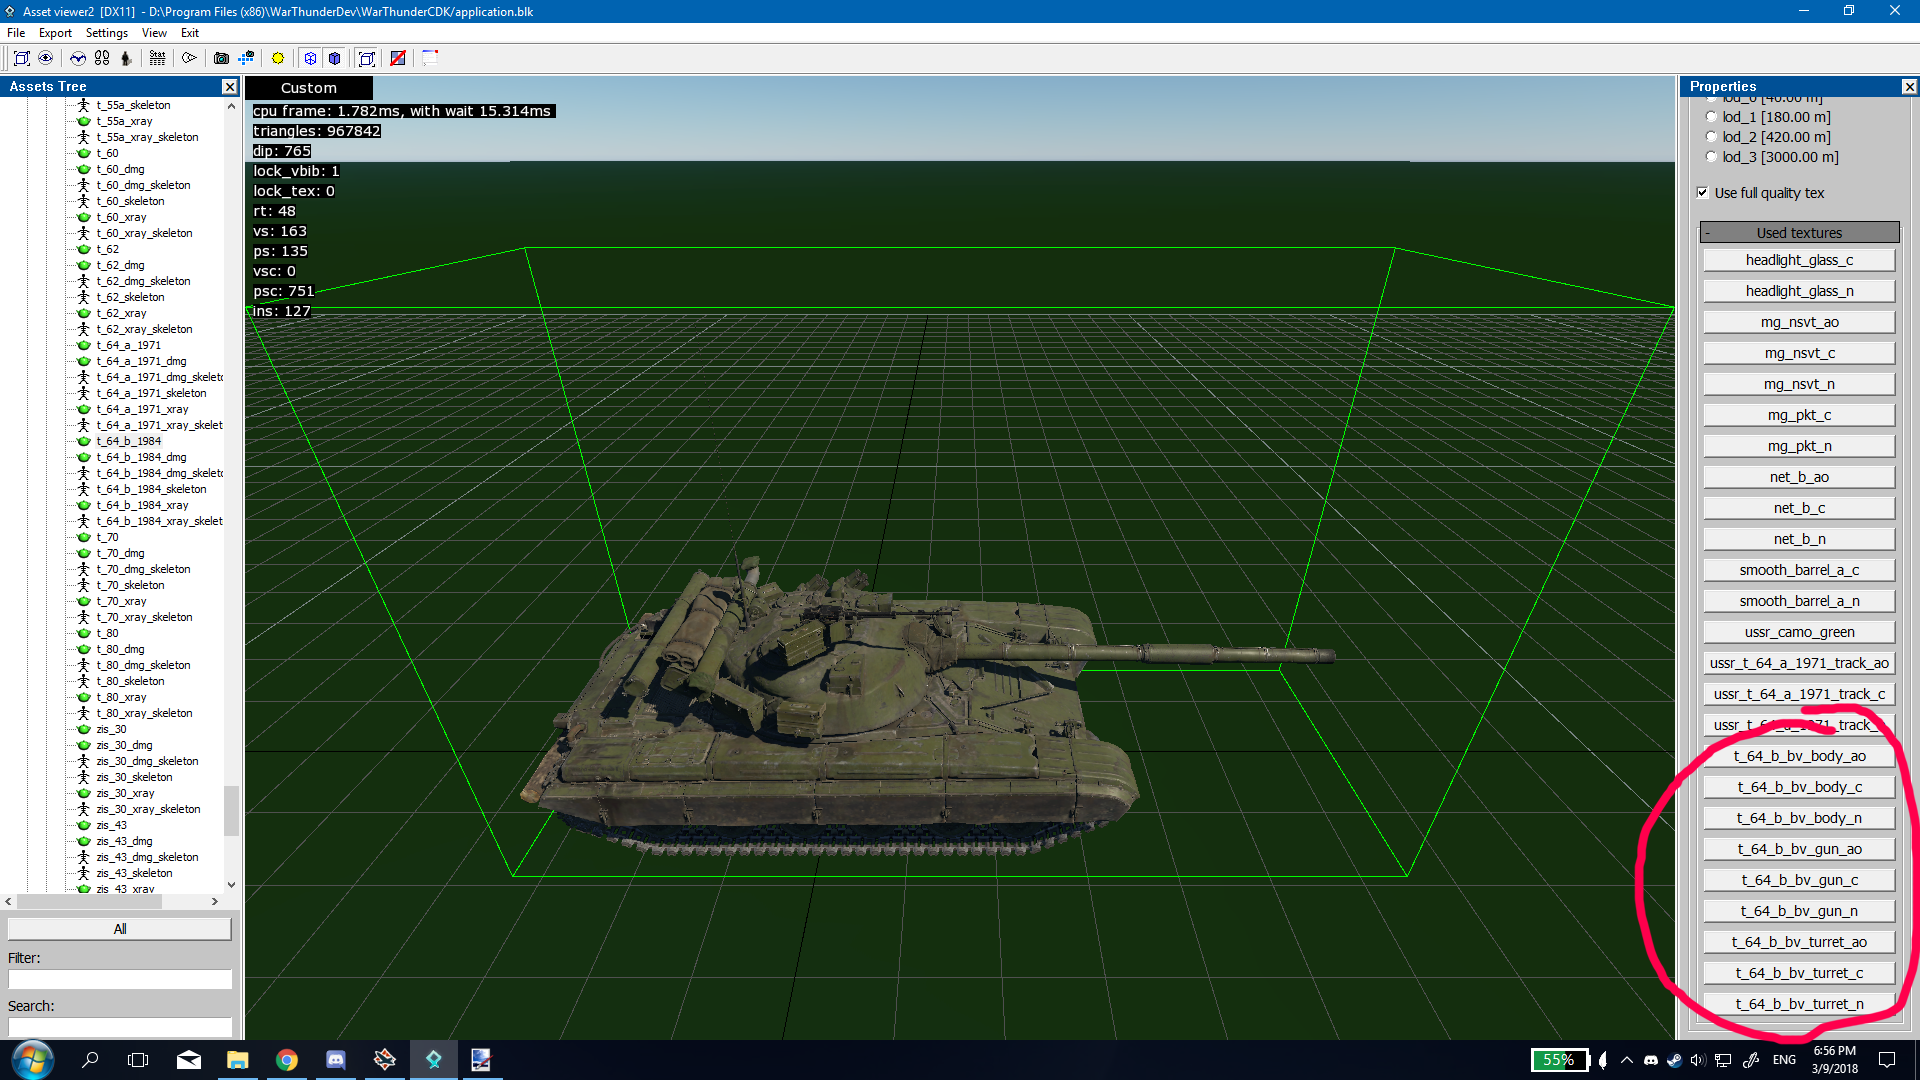The image size is (1920, 1080).
Task: Click the blue dots camera cube-screenshot icon
Action: click(x=246, y=58)
